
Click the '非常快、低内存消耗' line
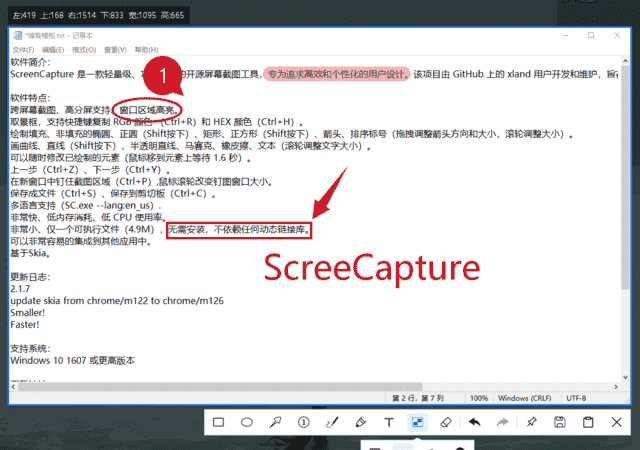point(88,217)
